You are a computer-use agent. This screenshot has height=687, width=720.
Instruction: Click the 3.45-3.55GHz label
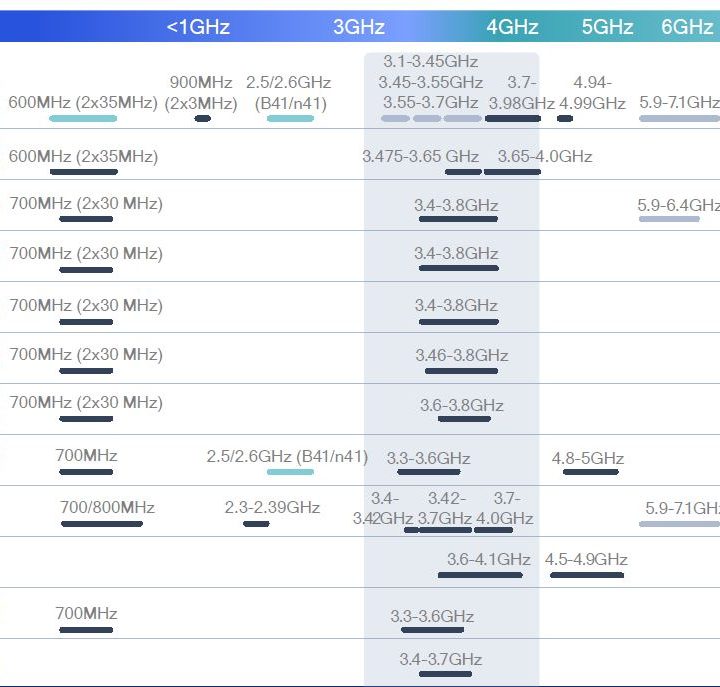(431, 82)
